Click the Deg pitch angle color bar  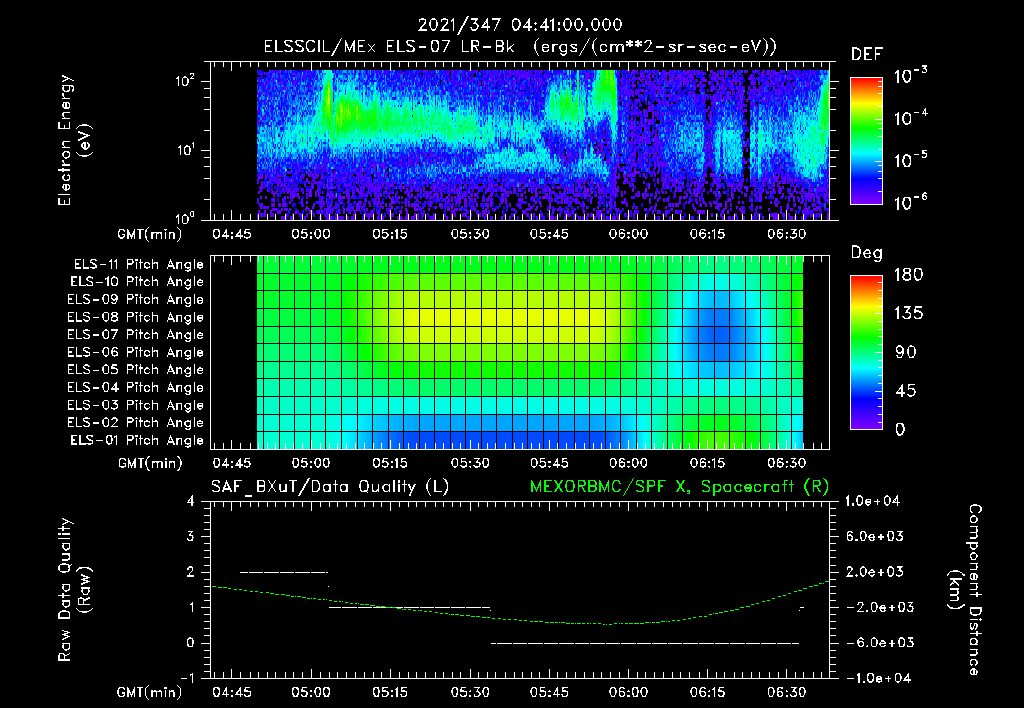[x=866, y=353]
